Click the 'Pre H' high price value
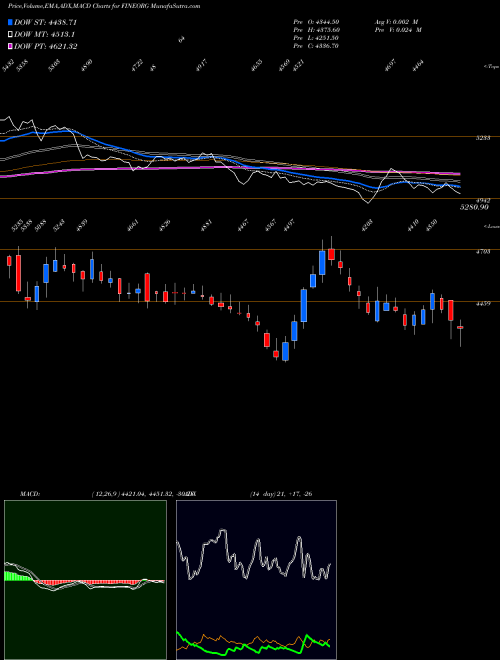 tap(316, 30)
